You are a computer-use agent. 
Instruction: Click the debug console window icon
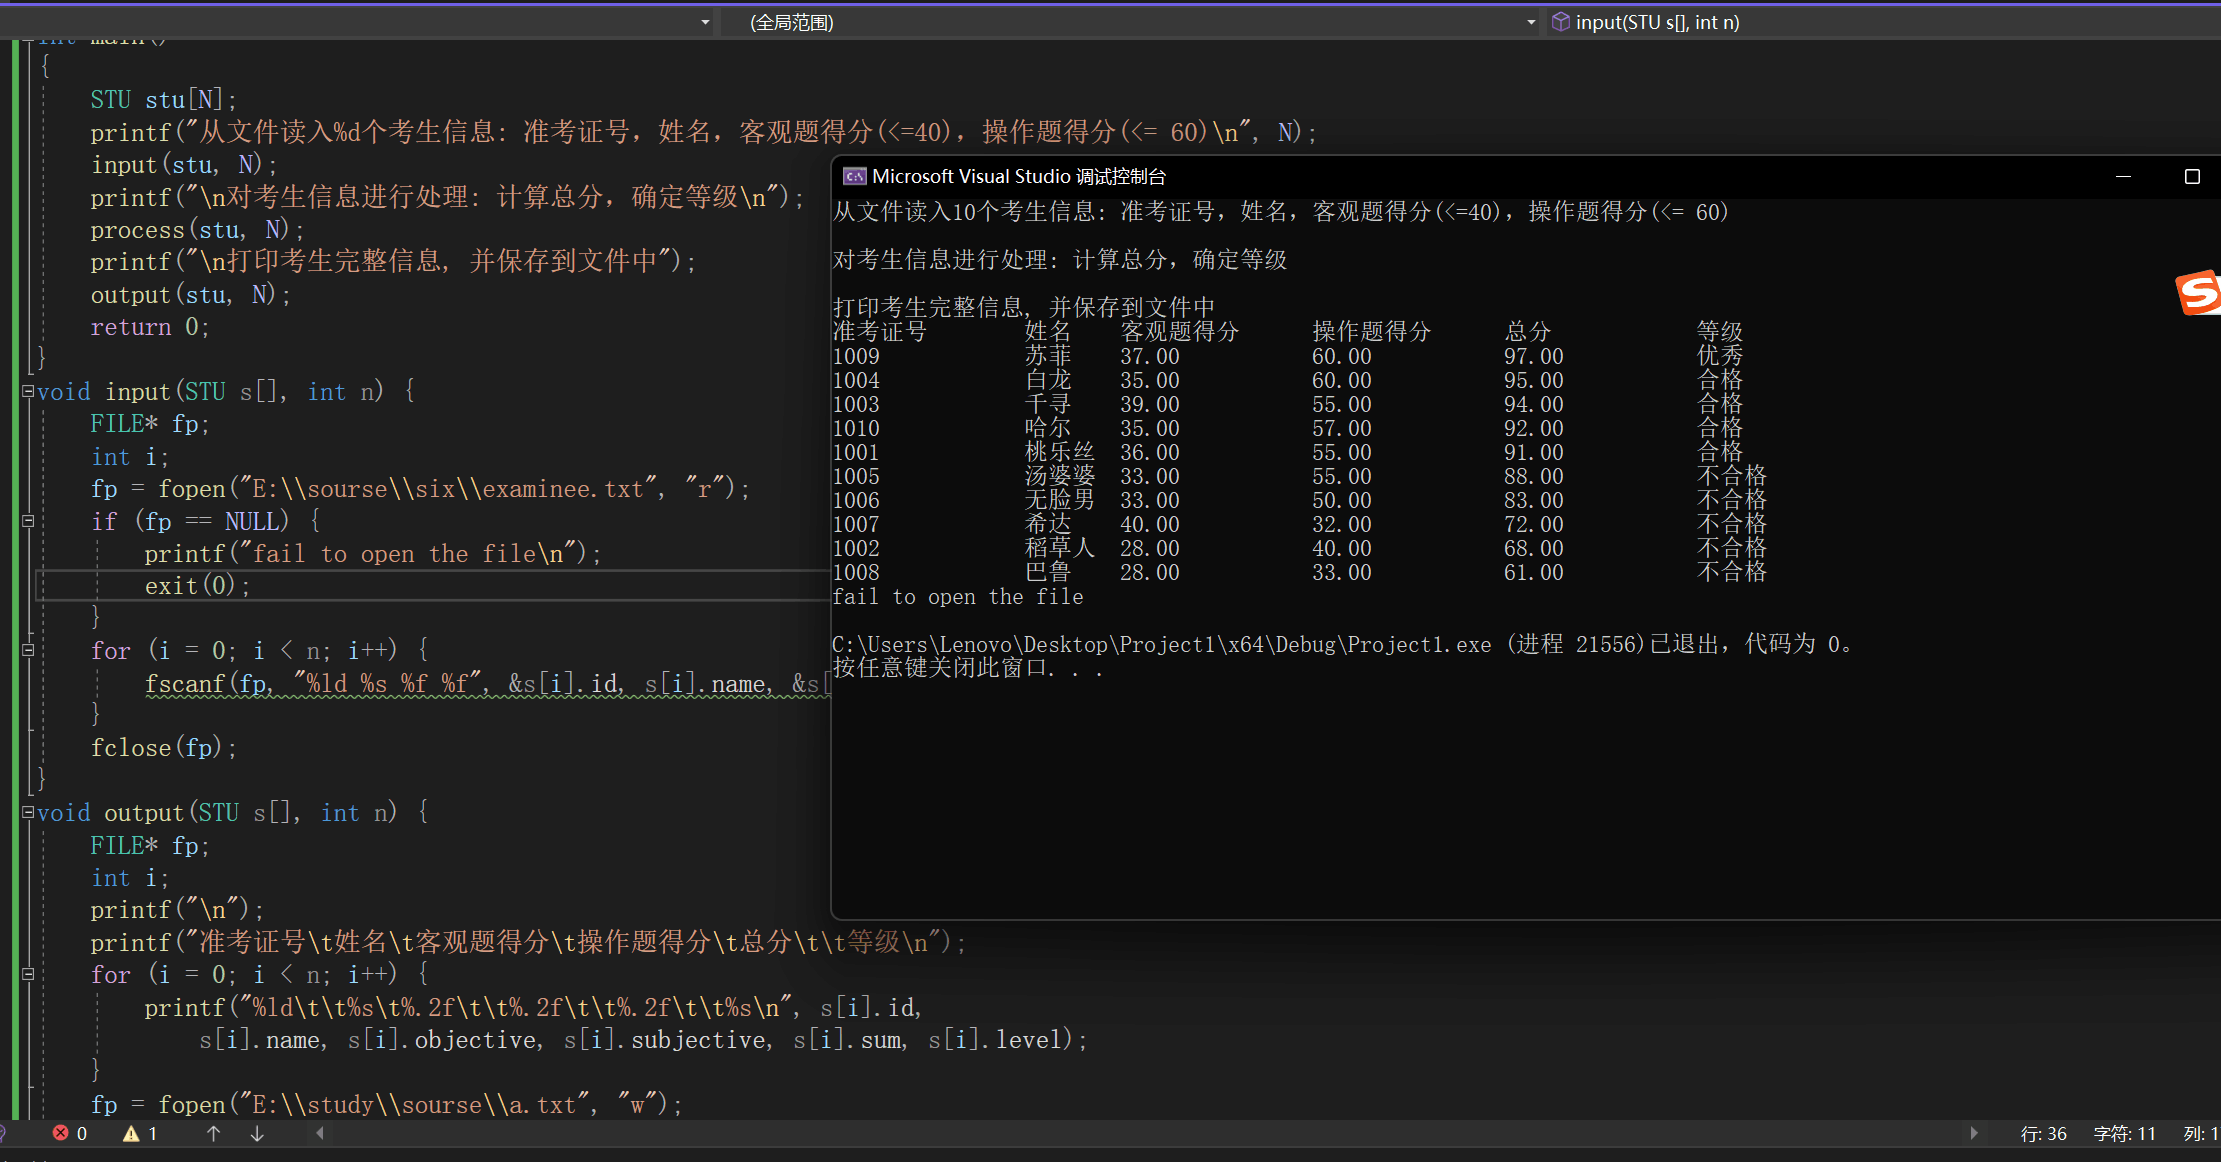click(854, 177)
